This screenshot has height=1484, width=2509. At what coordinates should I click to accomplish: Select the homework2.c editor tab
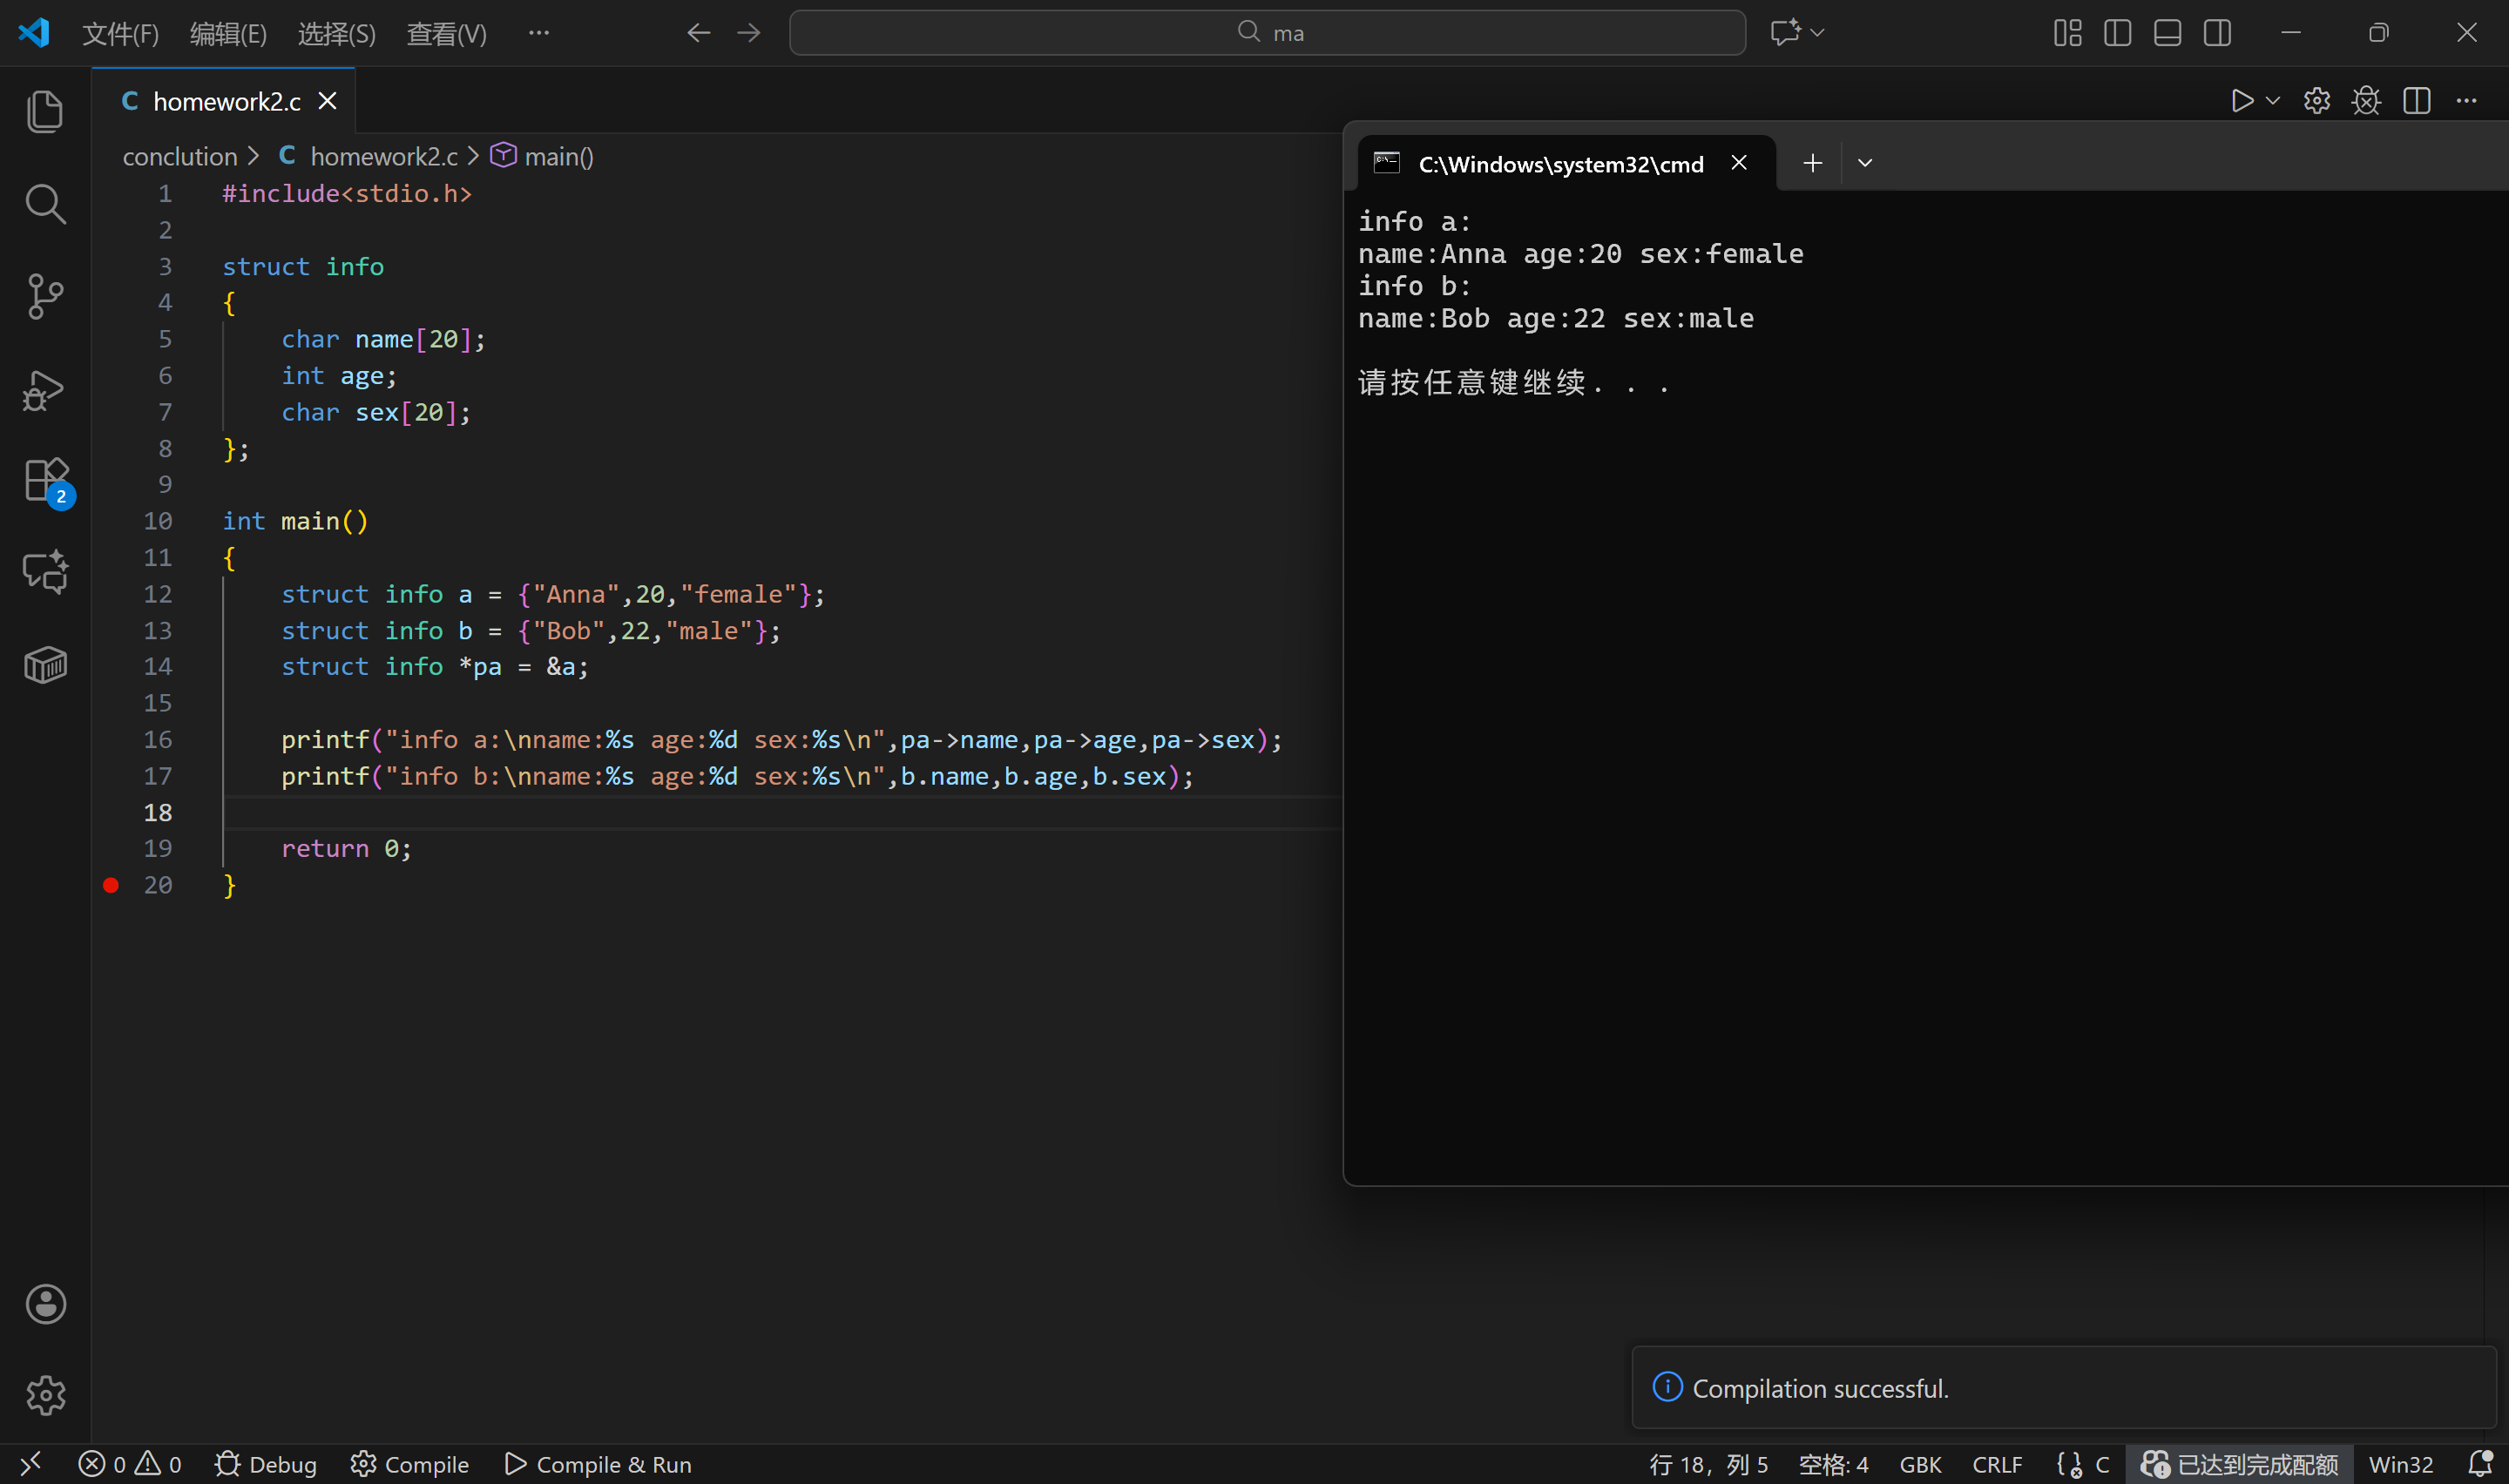click(x=226, y=102)
